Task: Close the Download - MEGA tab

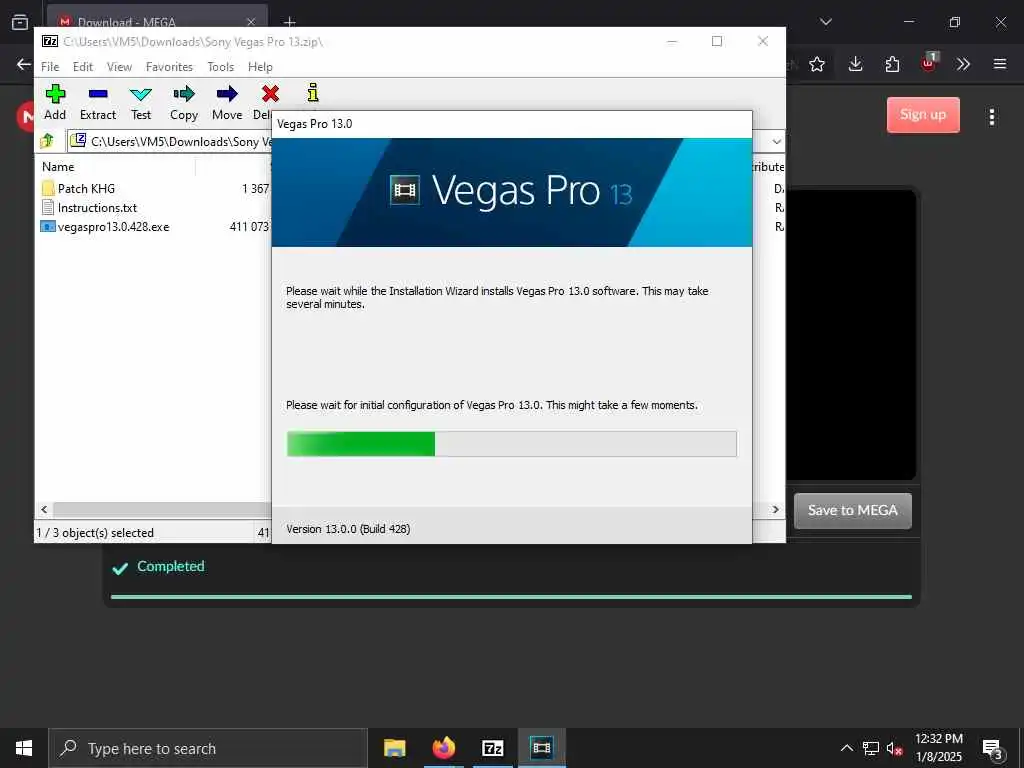Action: pos(251,22)
